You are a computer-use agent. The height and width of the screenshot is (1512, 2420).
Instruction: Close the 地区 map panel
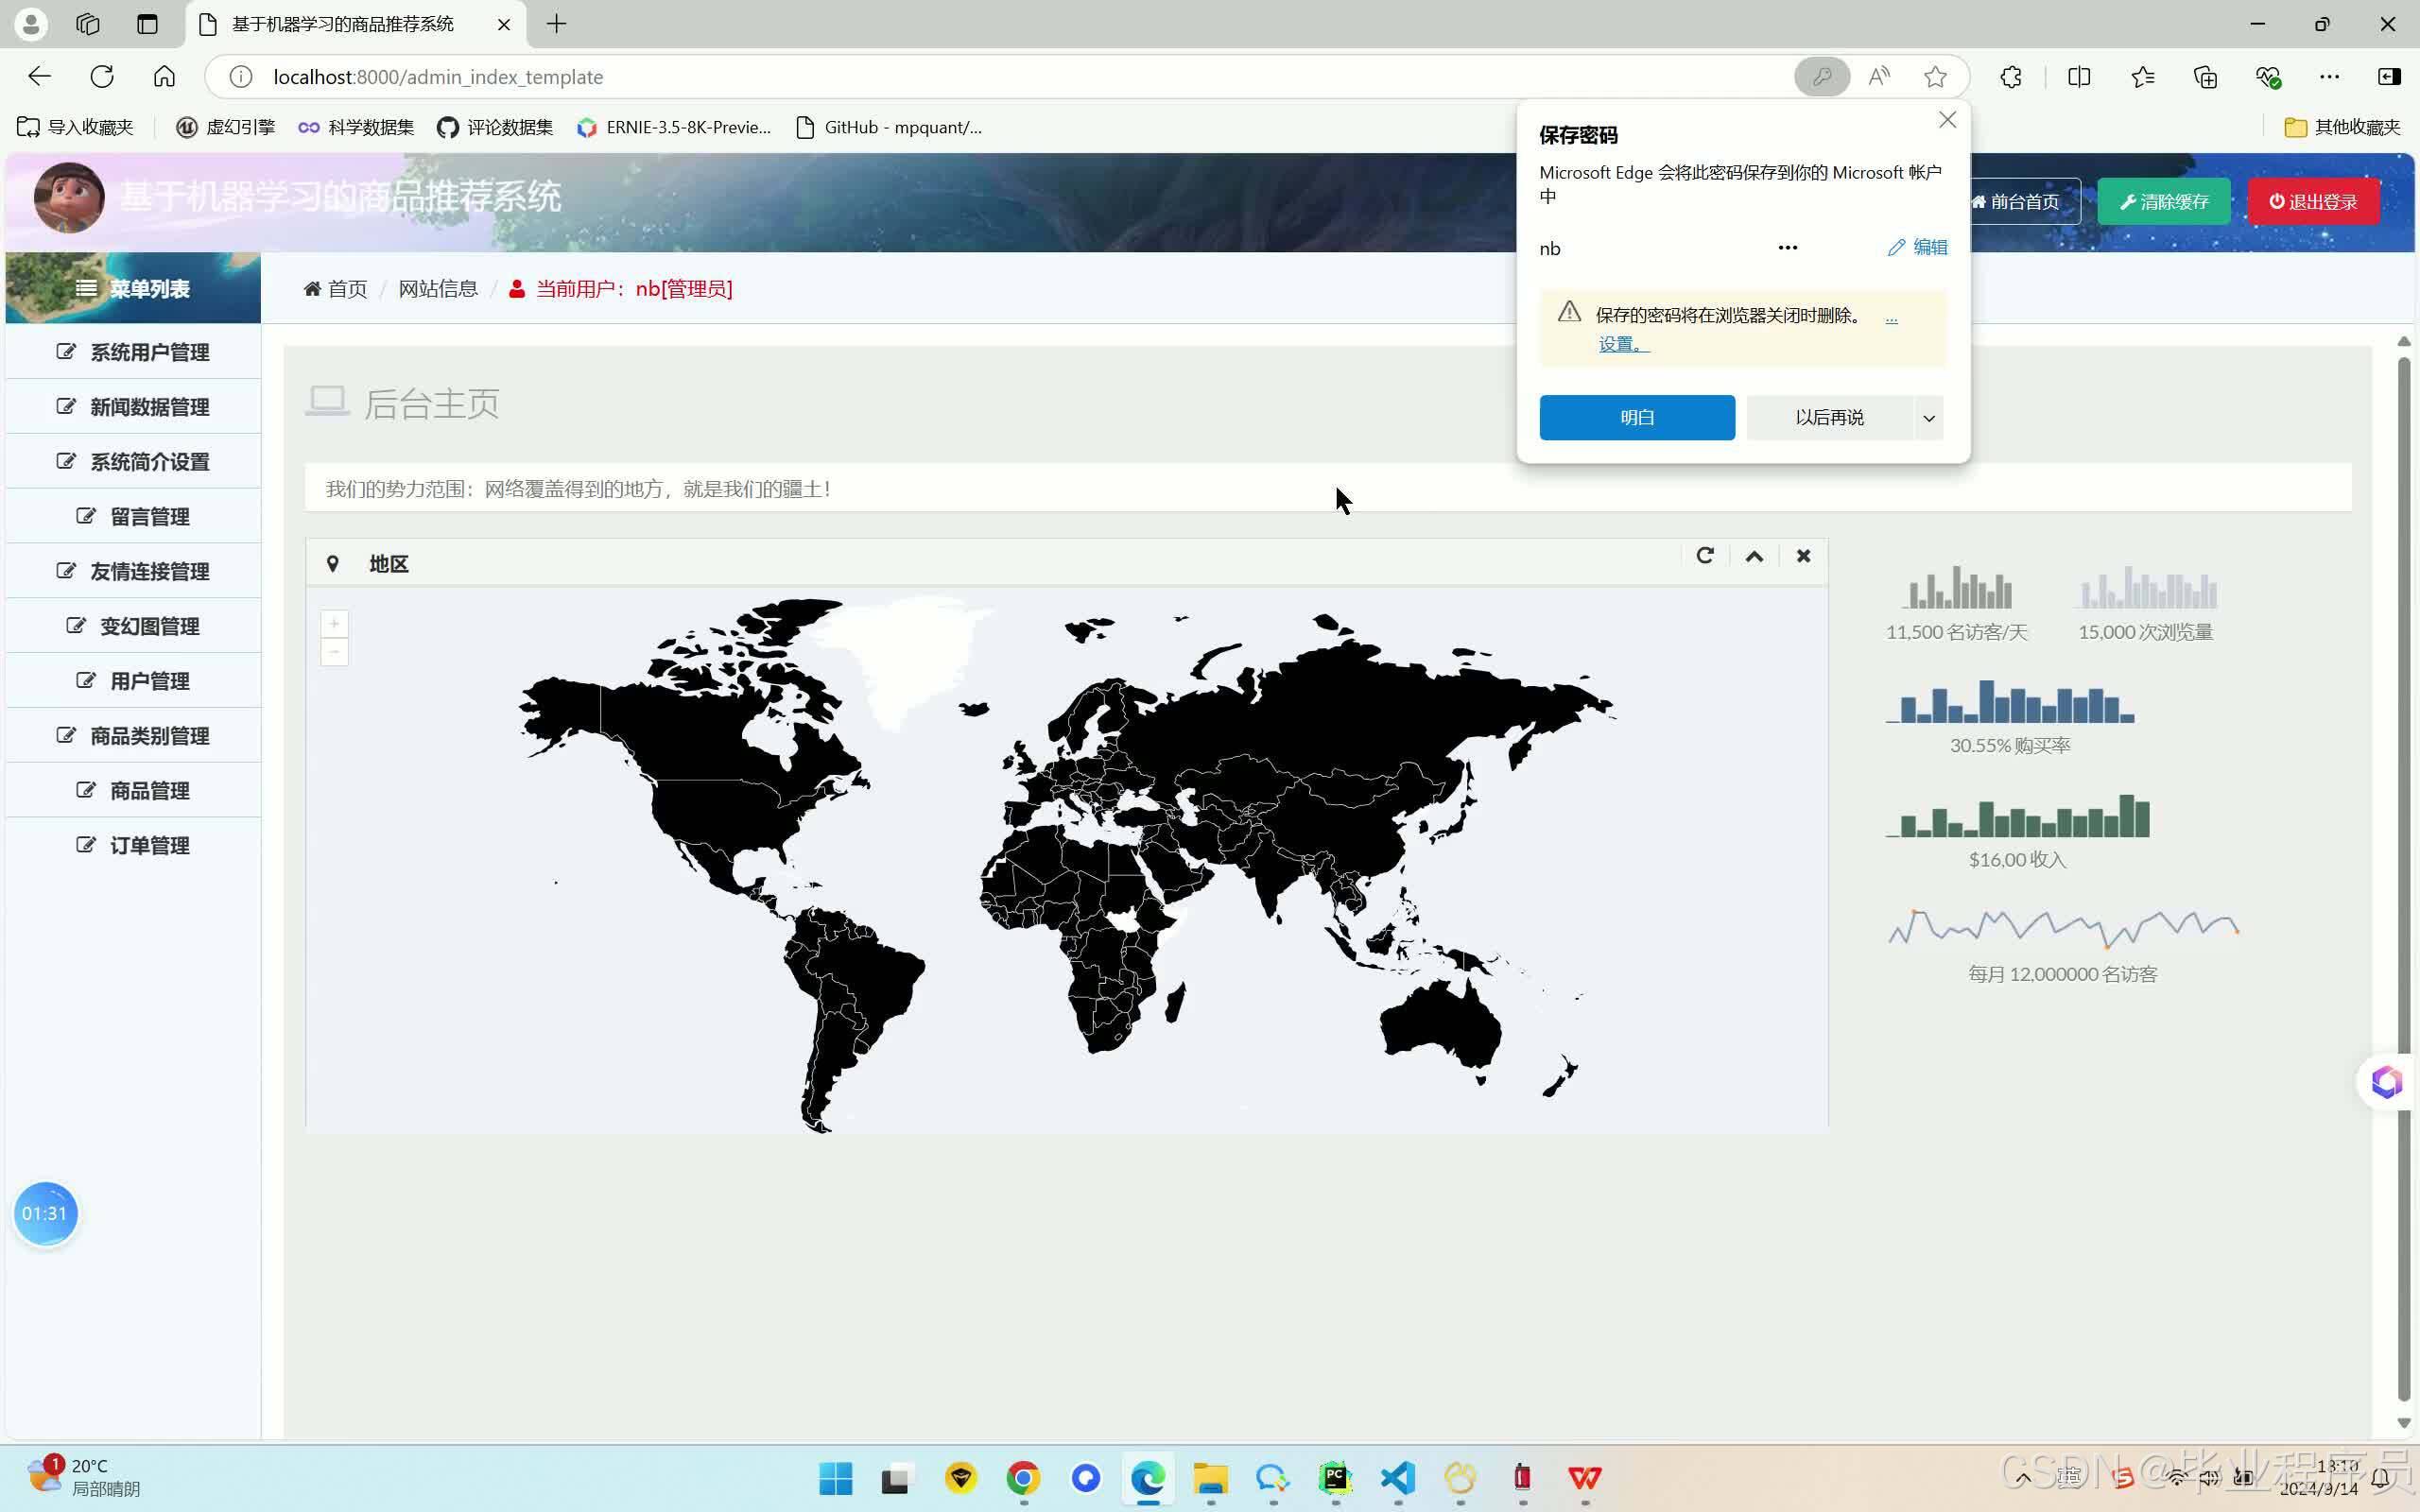(x=1803, y=556)
